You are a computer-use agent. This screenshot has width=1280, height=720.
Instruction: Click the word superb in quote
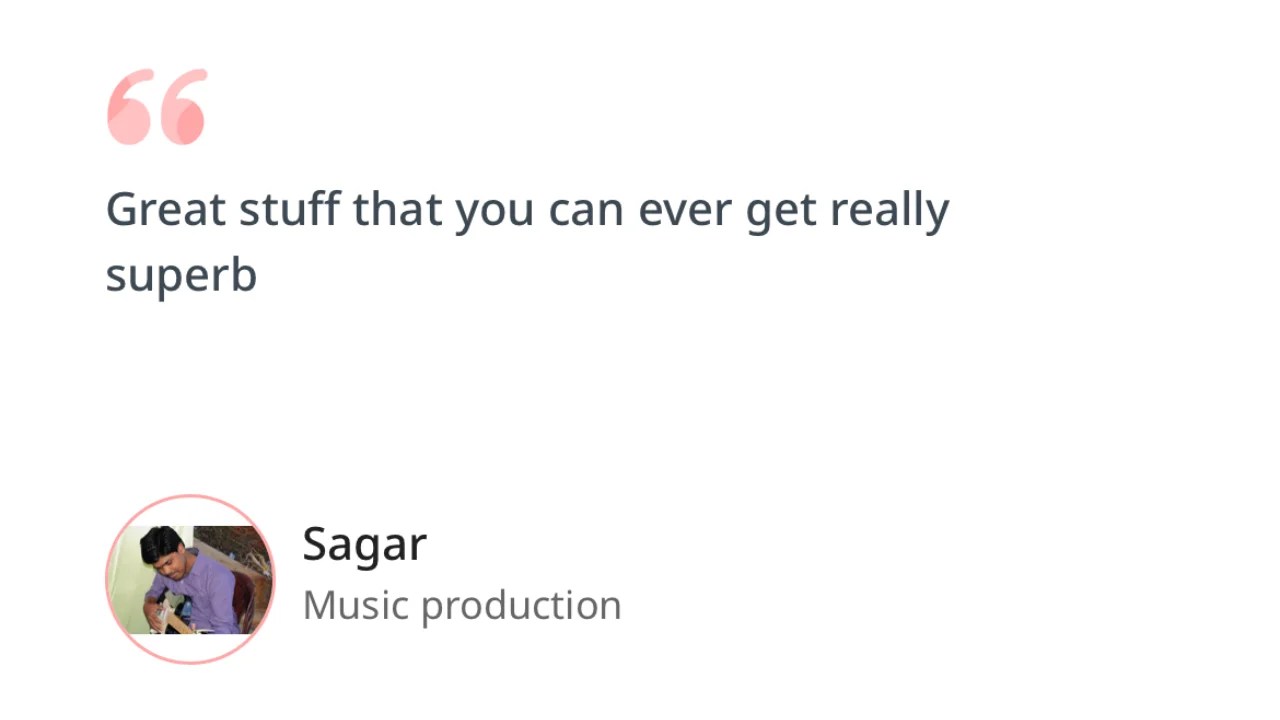tap(181, 275)
